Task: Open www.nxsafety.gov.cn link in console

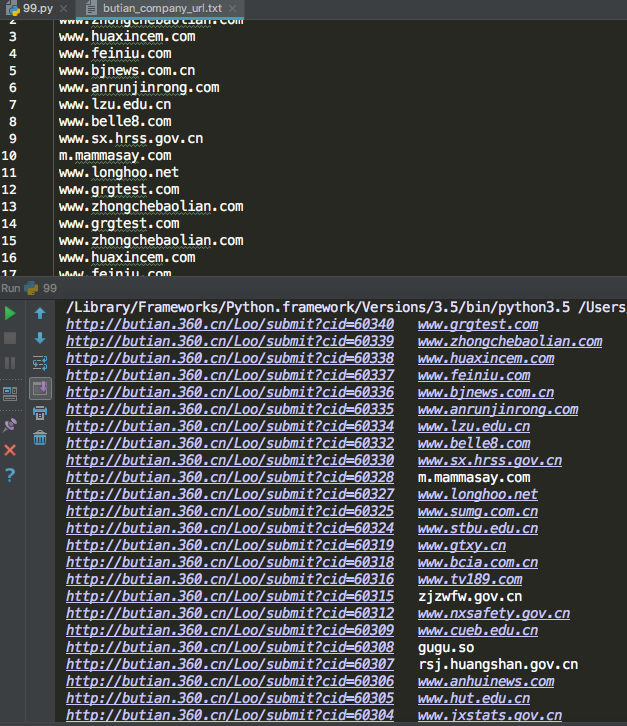Action: pyautogui.click(x=494, y=613)
